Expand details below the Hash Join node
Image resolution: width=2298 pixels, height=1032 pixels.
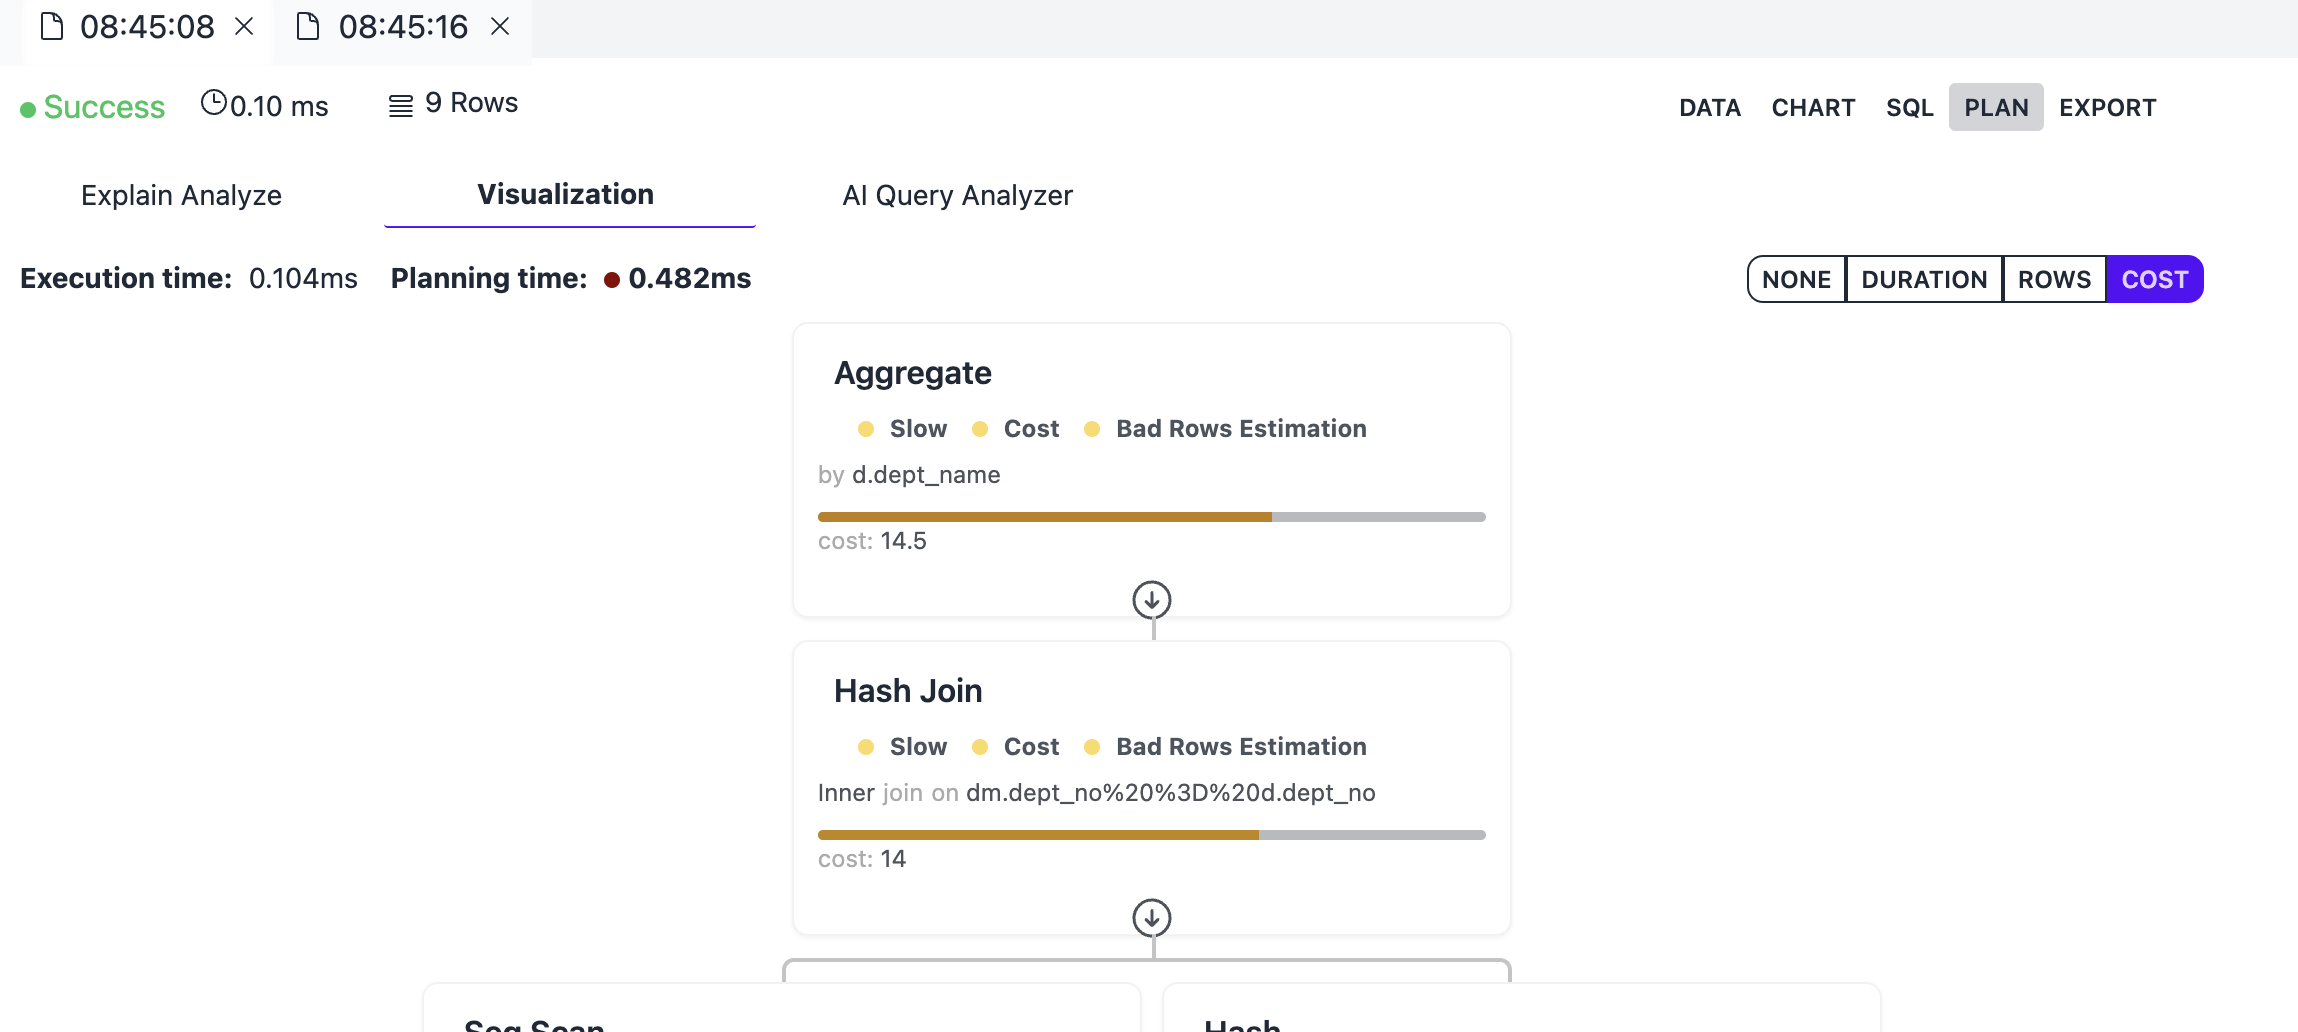coord(1151,916)
